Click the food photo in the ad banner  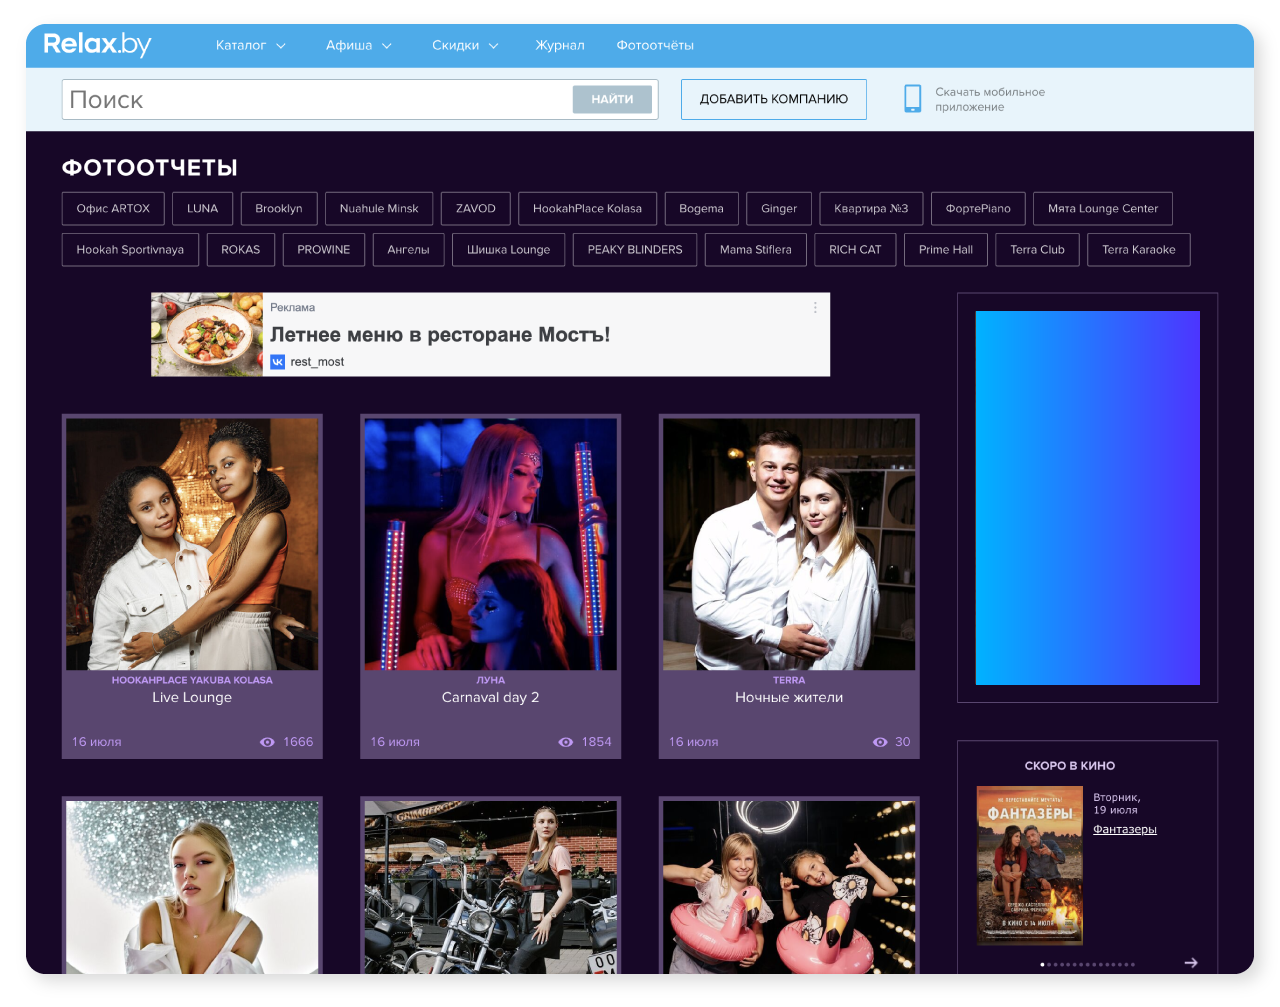click(x=207, y=334)
